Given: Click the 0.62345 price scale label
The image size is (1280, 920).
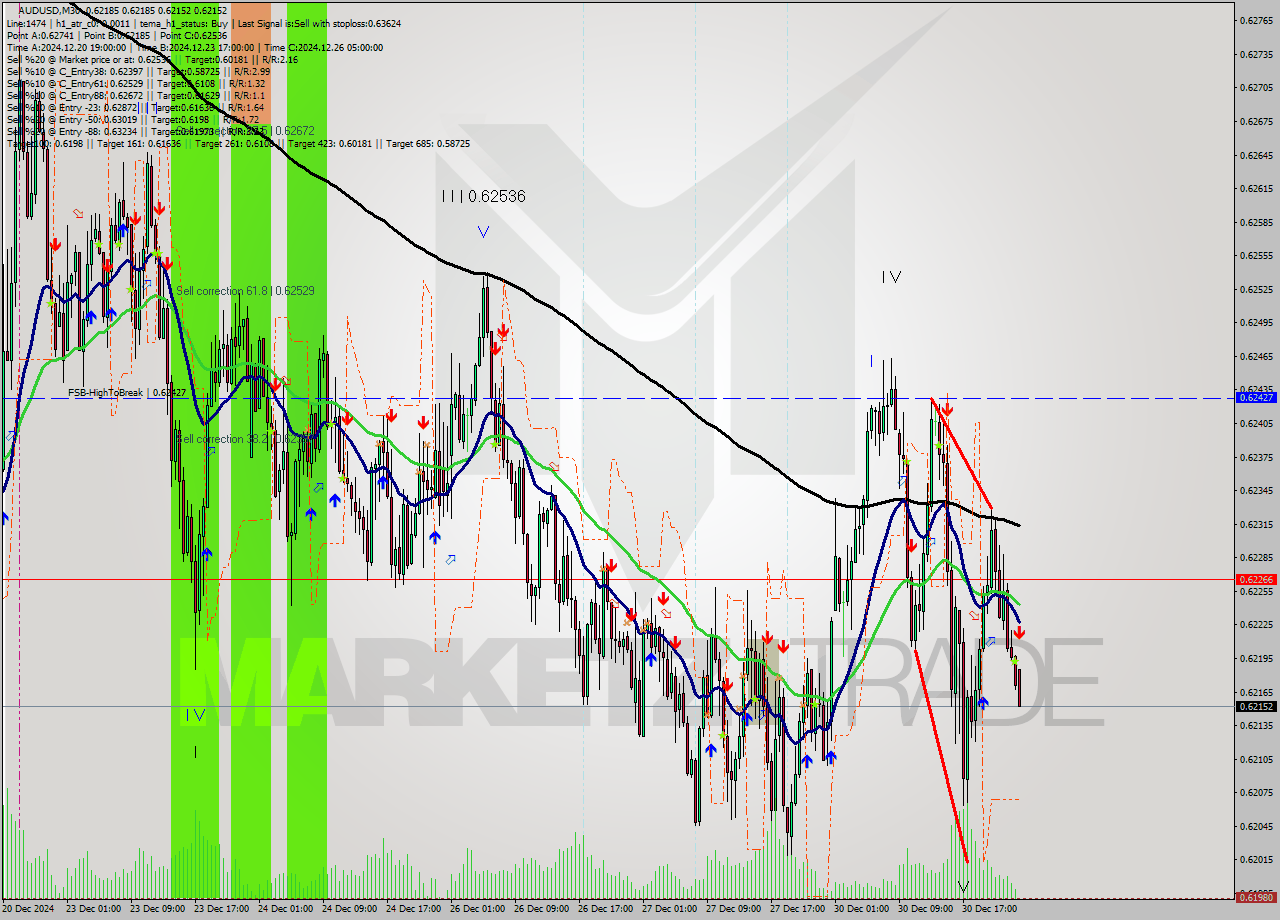Looking at the screenshot, I should [x=1256, y=490].
